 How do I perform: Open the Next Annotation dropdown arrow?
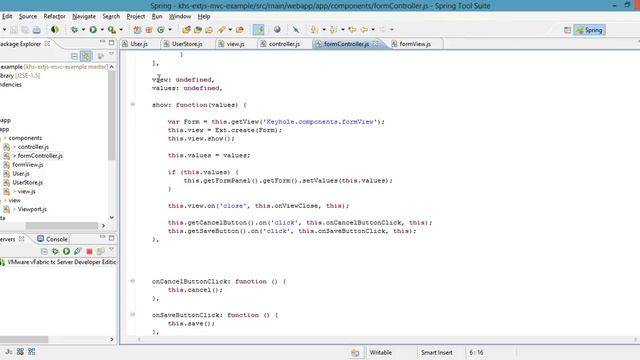click(x=323, y=30)
